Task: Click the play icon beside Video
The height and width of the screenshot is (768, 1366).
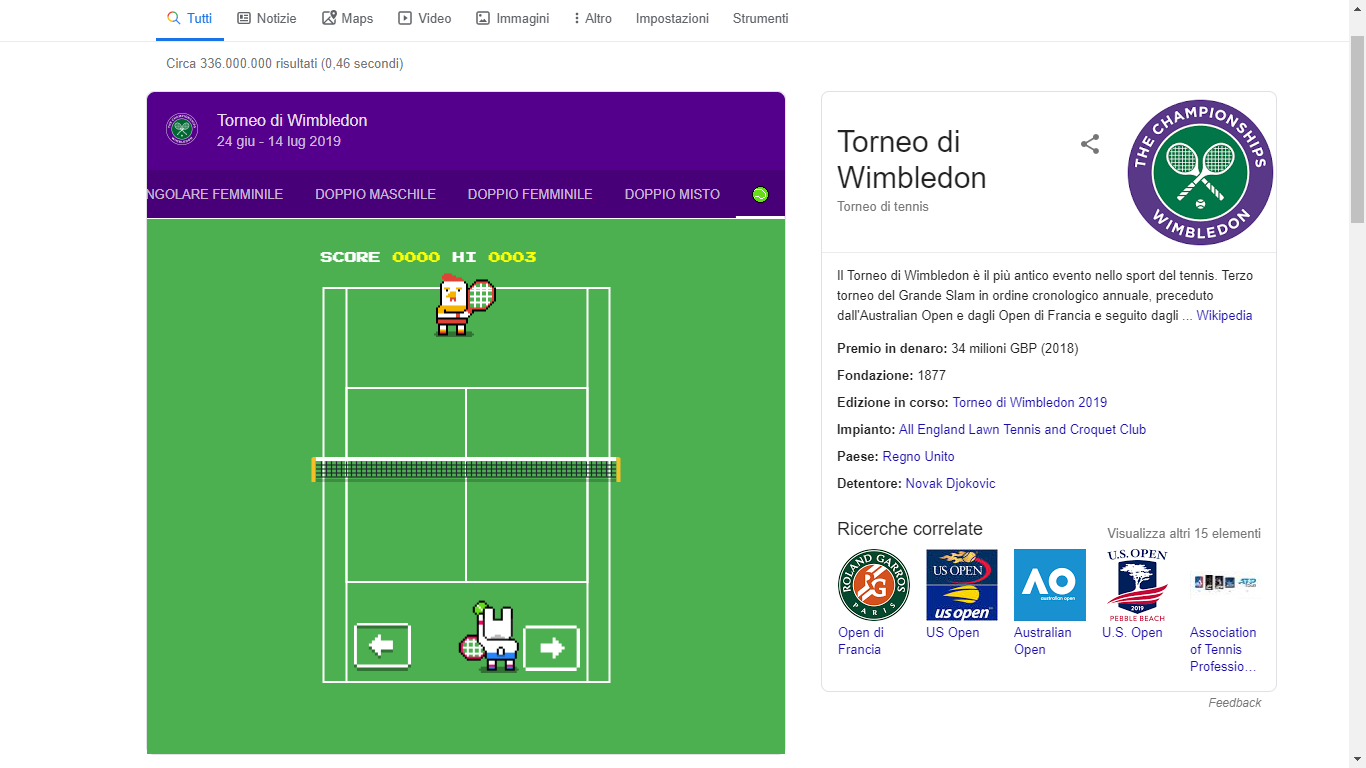Action: pos(405,18)
